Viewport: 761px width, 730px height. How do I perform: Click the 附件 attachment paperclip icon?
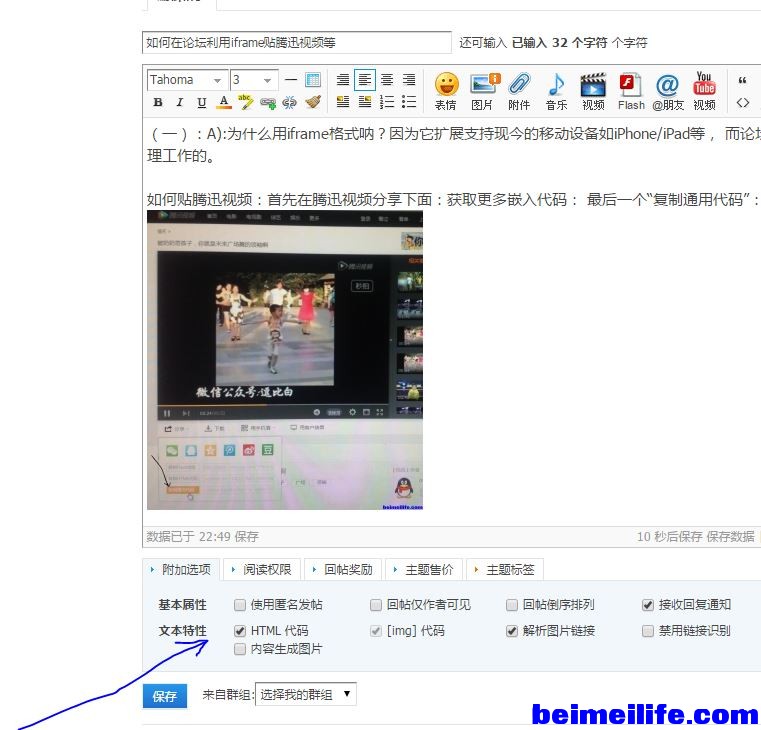[x=519, y=89]
